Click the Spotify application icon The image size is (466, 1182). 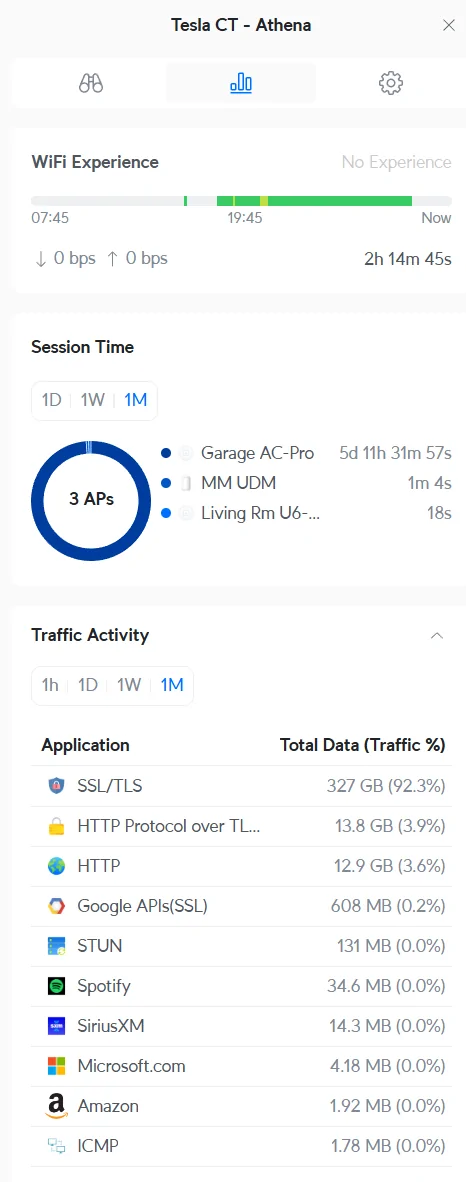tap(57, 986)
